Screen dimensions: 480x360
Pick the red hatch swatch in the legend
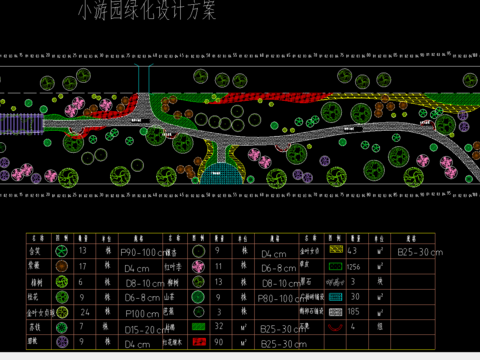[x=199, y=342]
